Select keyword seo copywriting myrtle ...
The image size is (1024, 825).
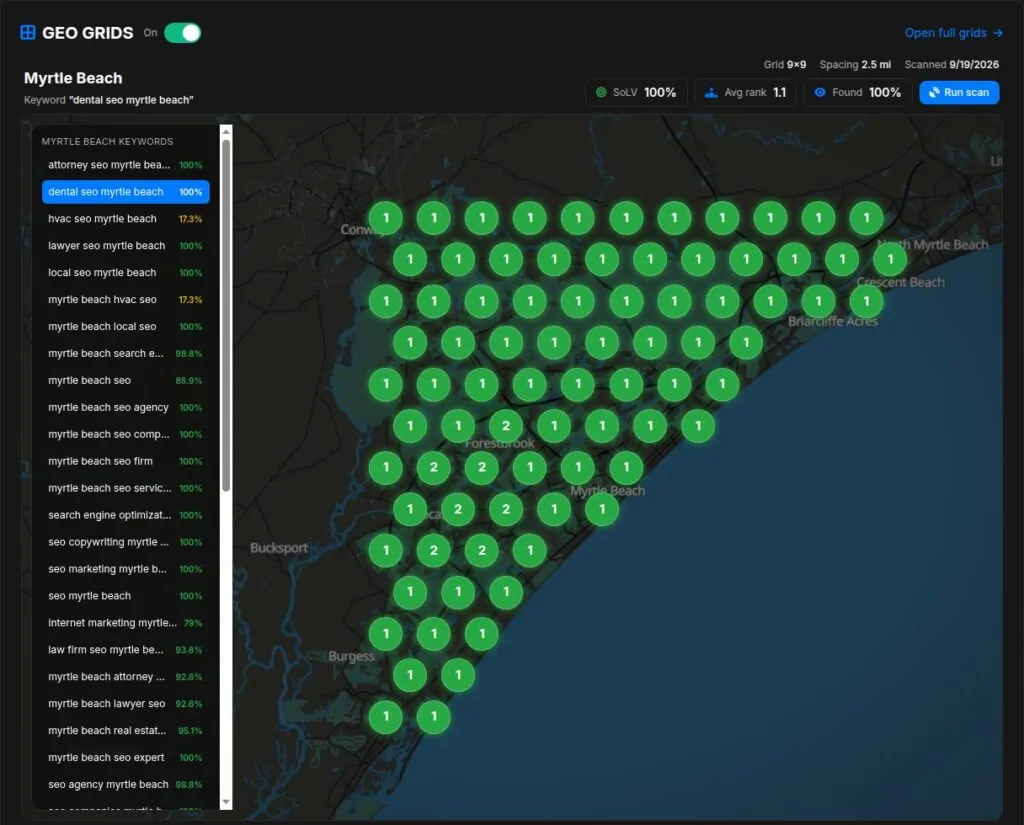(125, 542)
